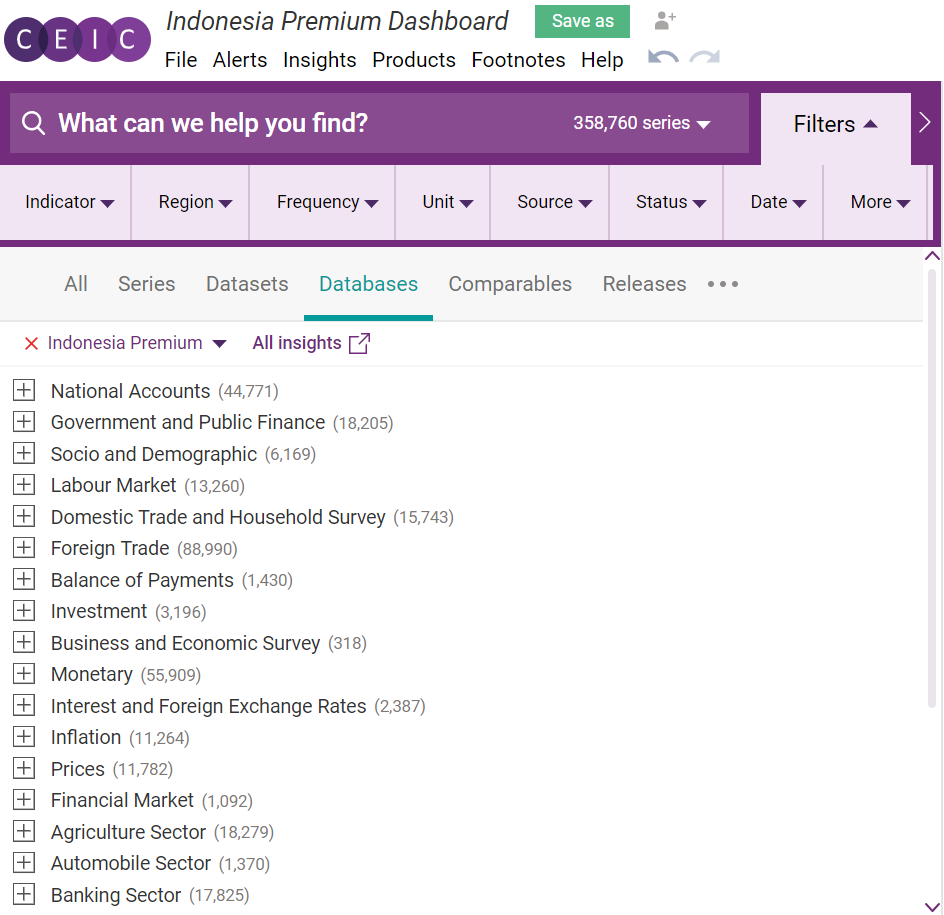Open the Indonesia Premium database dropdown
This screenshot has width=944, height=915.
137,343
